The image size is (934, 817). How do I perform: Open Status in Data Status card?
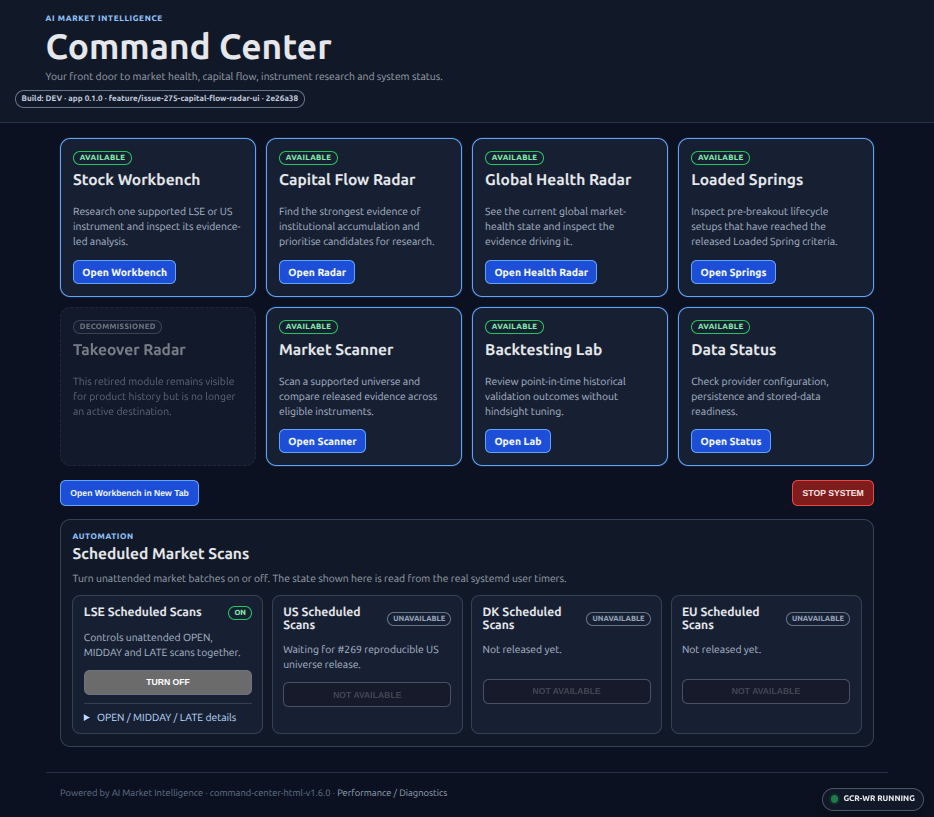click(x=730, y=441)
